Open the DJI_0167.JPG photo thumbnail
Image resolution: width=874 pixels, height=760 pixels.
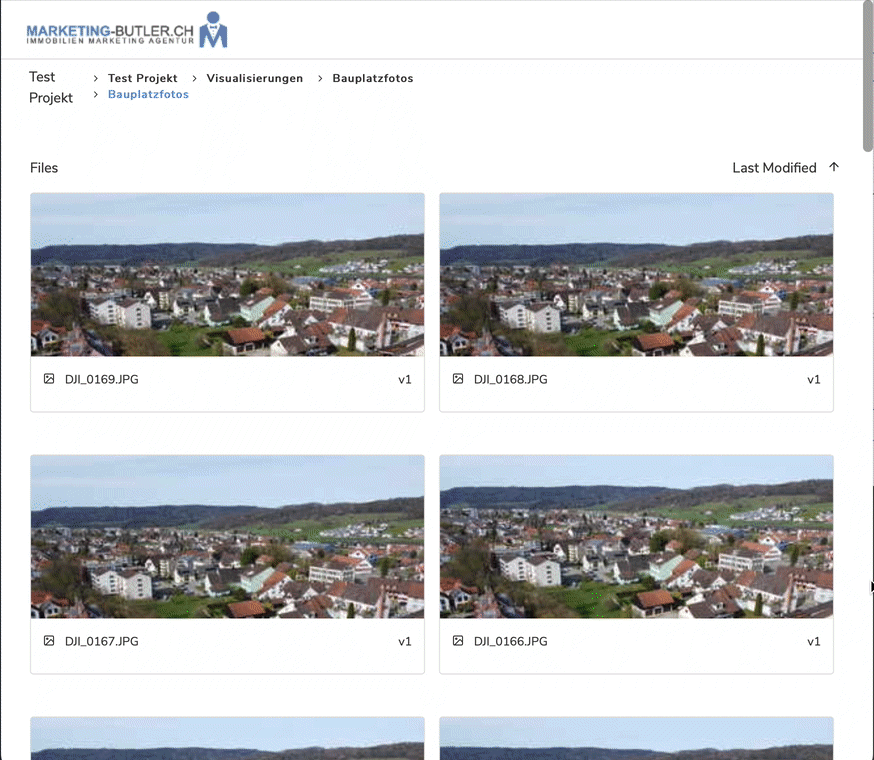(227, 537)
